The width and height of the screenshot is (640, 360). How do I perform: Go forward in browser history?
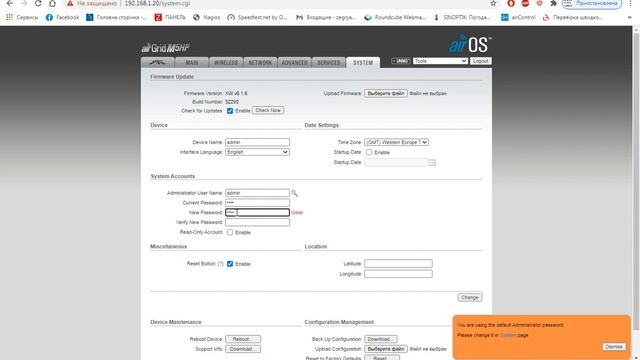[24, 3]
